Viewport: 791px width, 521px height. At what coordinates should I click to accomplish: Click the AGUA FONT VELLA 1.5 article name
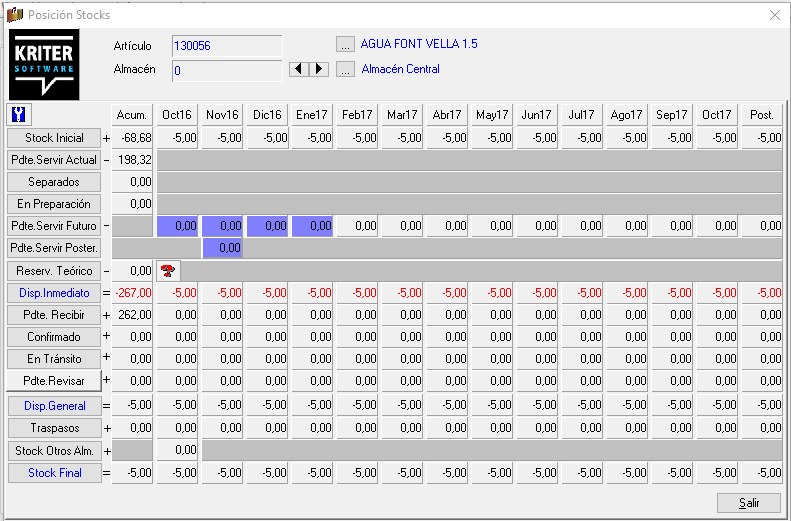(419, 44)
